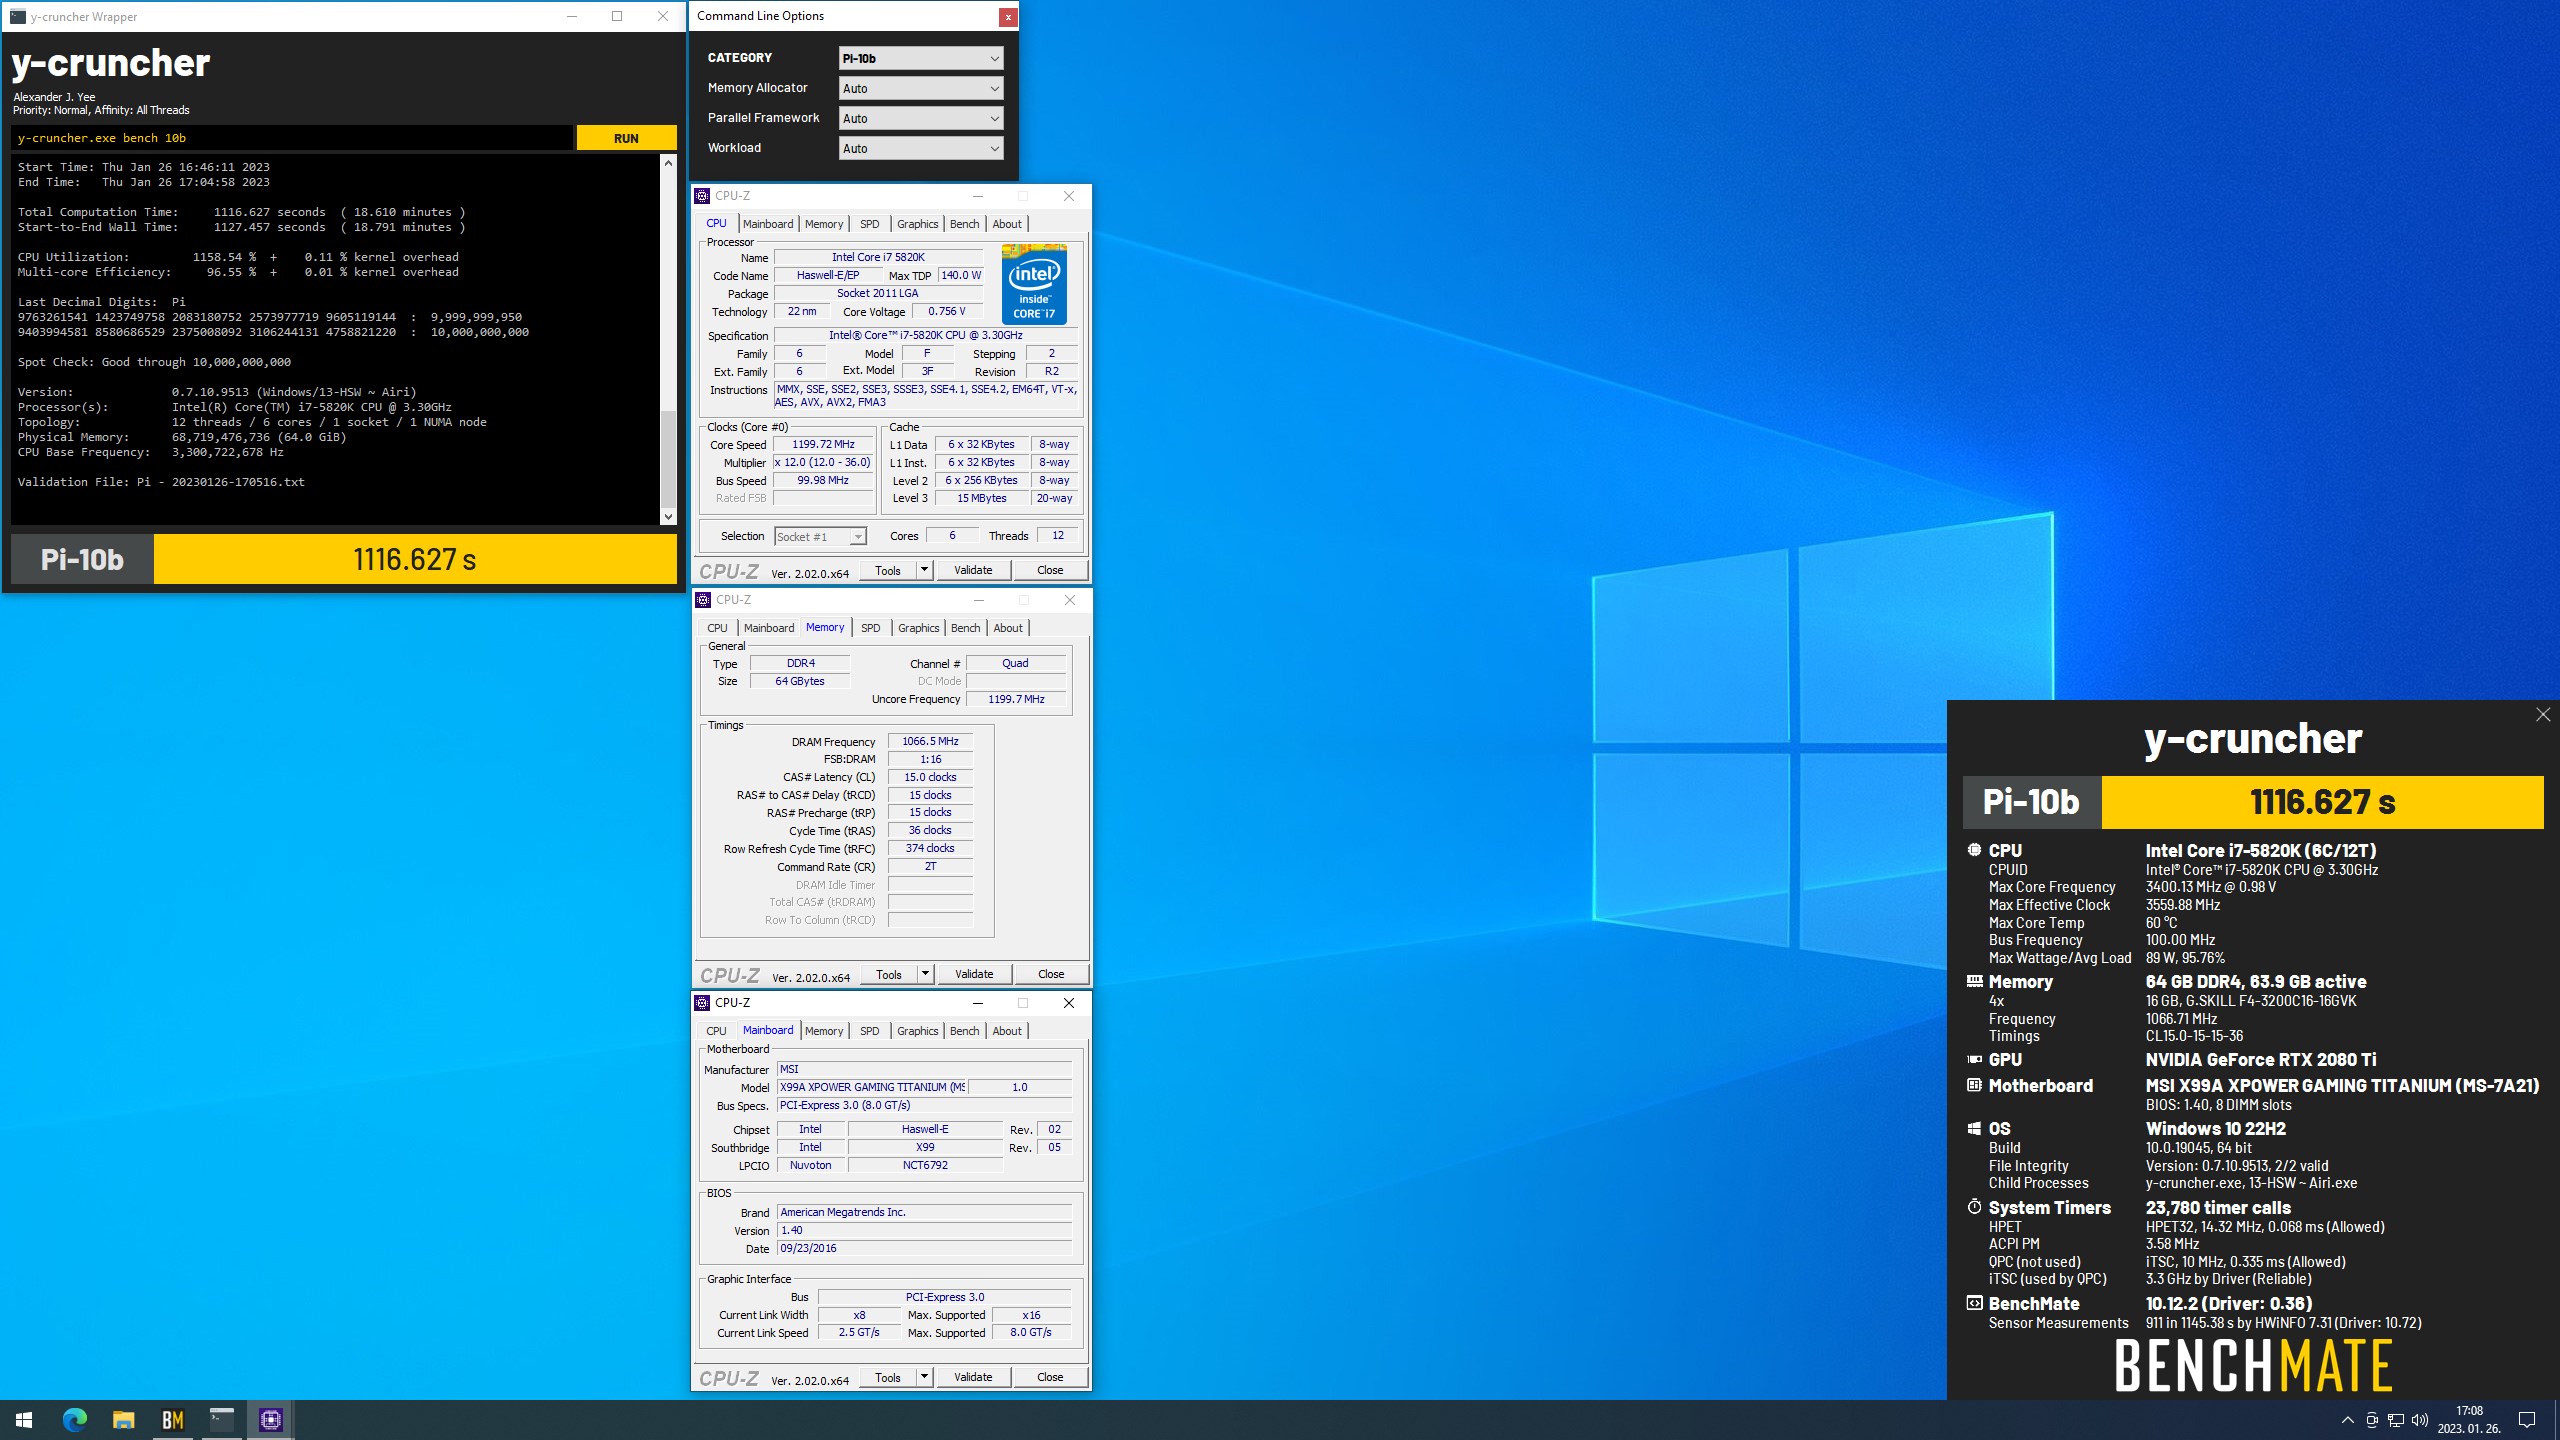The height and width of the screenshot is (1440, 2560).
Task: Click the CPU-Z icon in bottom window title bar
Action: (x=702, y=1003)
